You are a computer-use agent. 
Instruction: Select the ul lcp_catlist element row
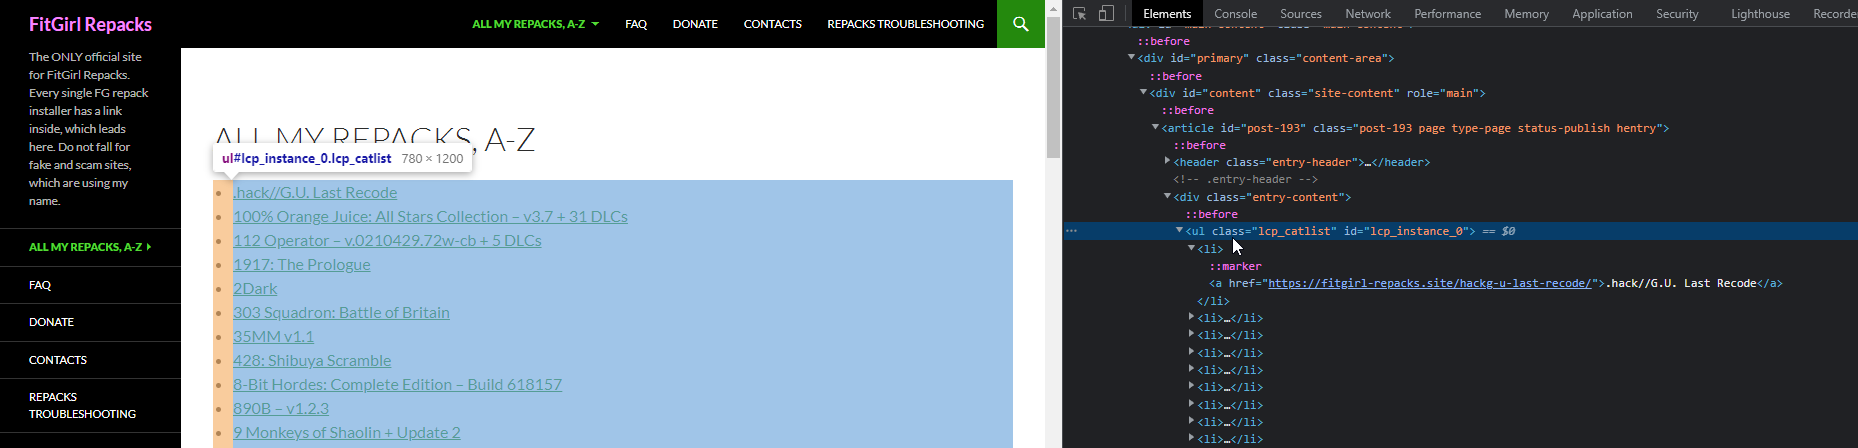point(1460,231)
